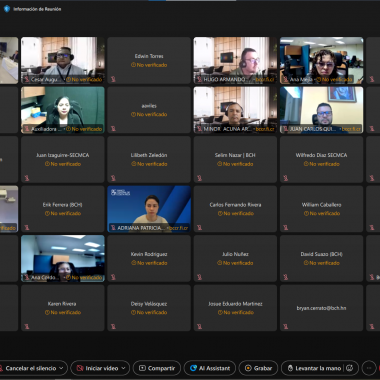
Task: Click 'No verificado' under Julio Nuñez
Action: coord(235,263)
